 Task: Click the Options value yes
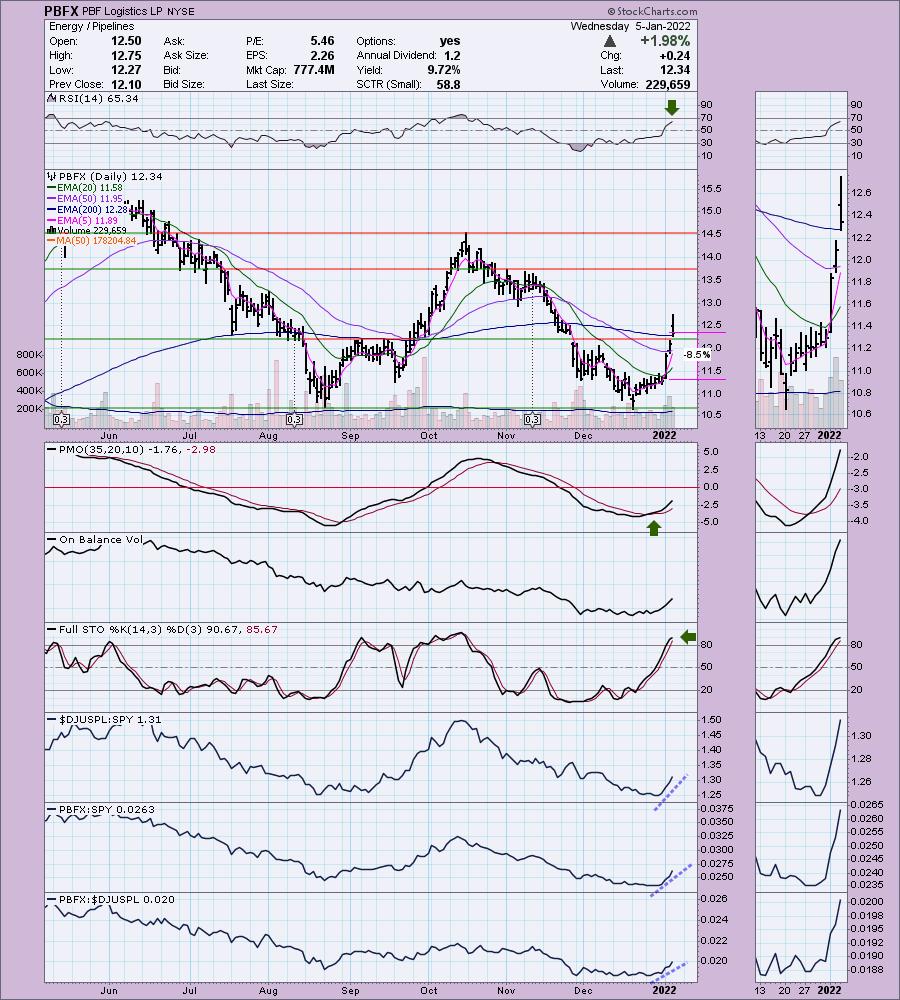click(450, 41)
